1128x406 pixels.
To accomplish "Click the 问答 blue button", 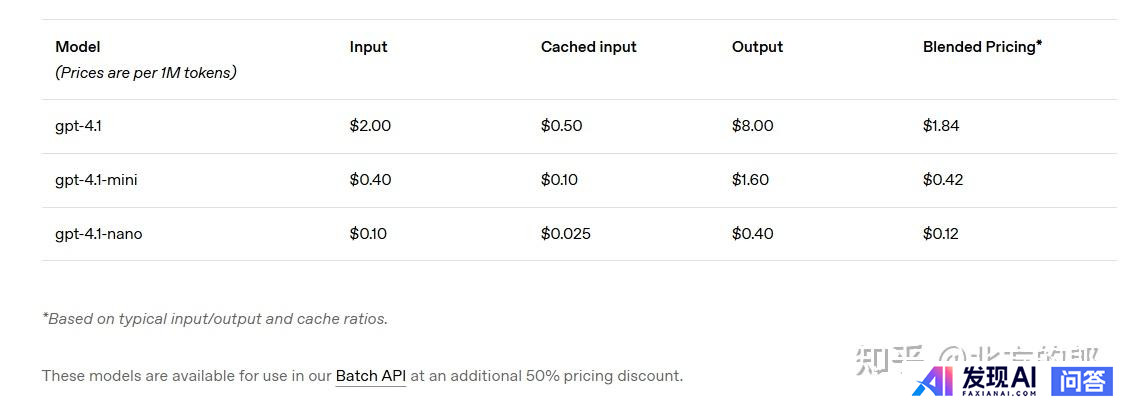I will 1081,382.
